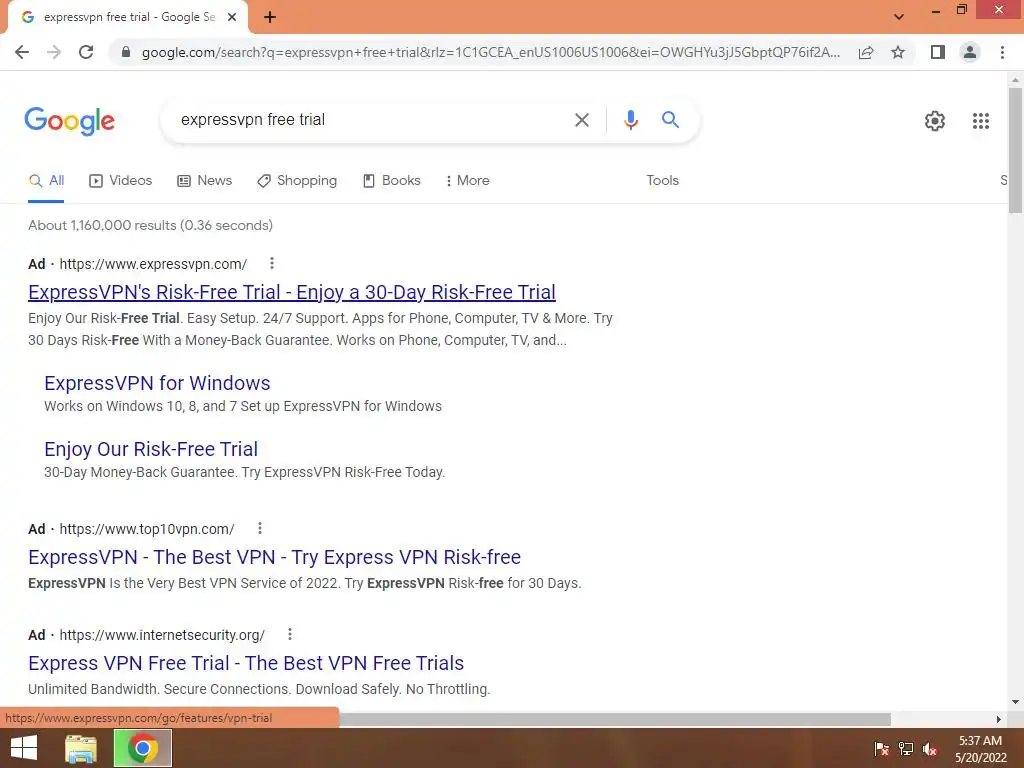
Task: Go to the Google logo homepage
Action: click(x=70, y=121)
